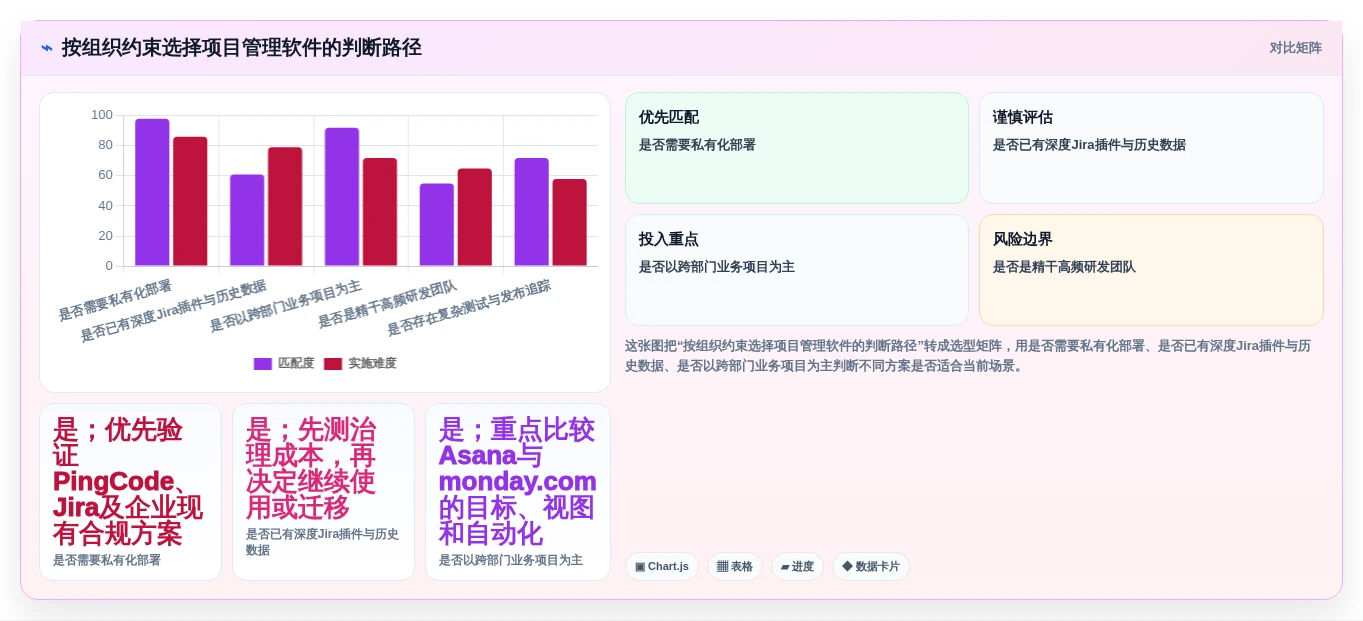1363x621 pixels.
Task: Click the y-axis value 100
Action: coord(102,115)
